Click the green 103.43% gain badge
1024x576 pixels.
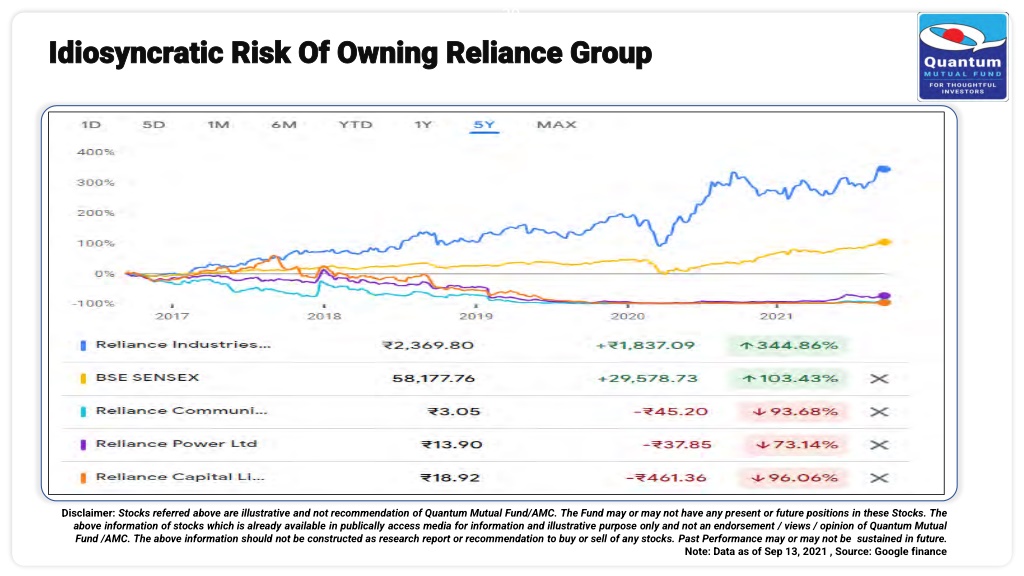pyautogui.click(x=789, y=379)
